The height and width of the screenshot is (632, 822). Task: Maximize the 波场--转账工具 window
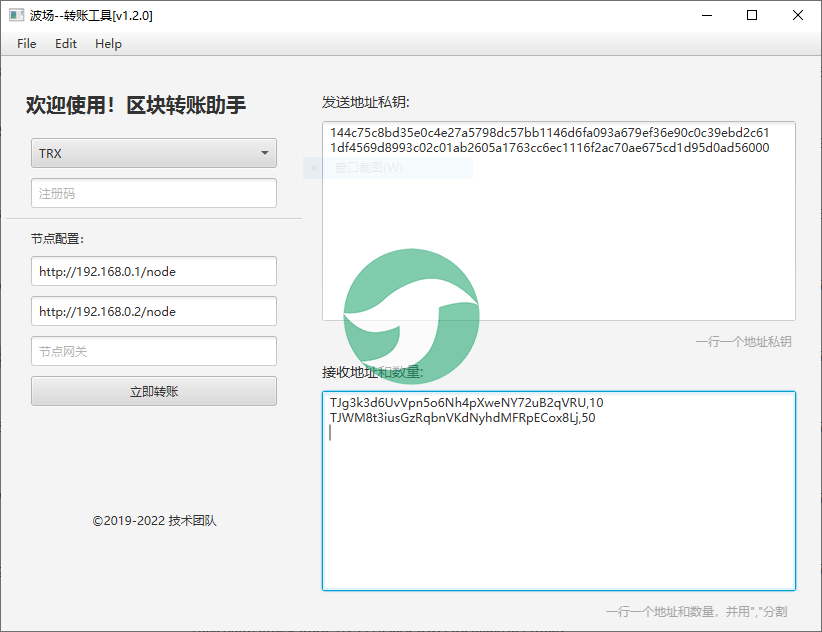click(752, 15)
